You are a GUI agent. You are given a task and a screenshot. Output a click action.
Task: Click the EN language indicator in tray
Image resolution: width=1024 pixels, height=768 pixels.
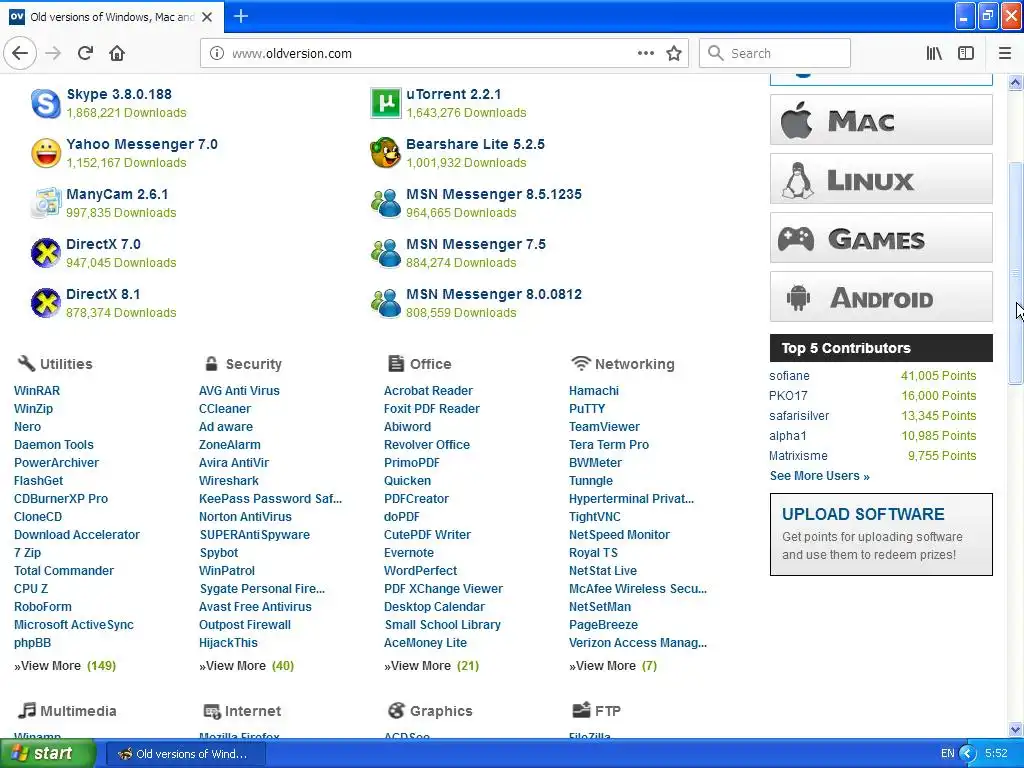[x=947, y=754]
